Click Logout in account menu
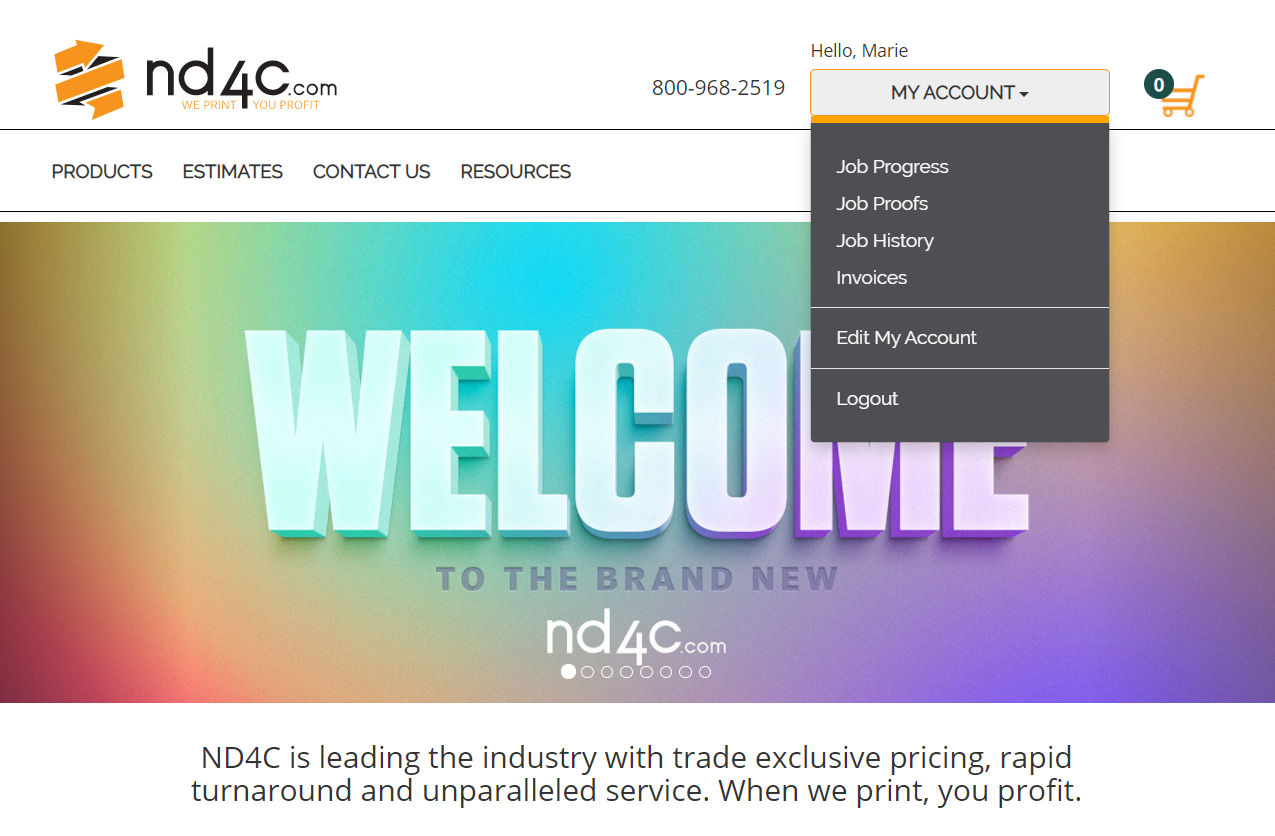 point(867,399)
